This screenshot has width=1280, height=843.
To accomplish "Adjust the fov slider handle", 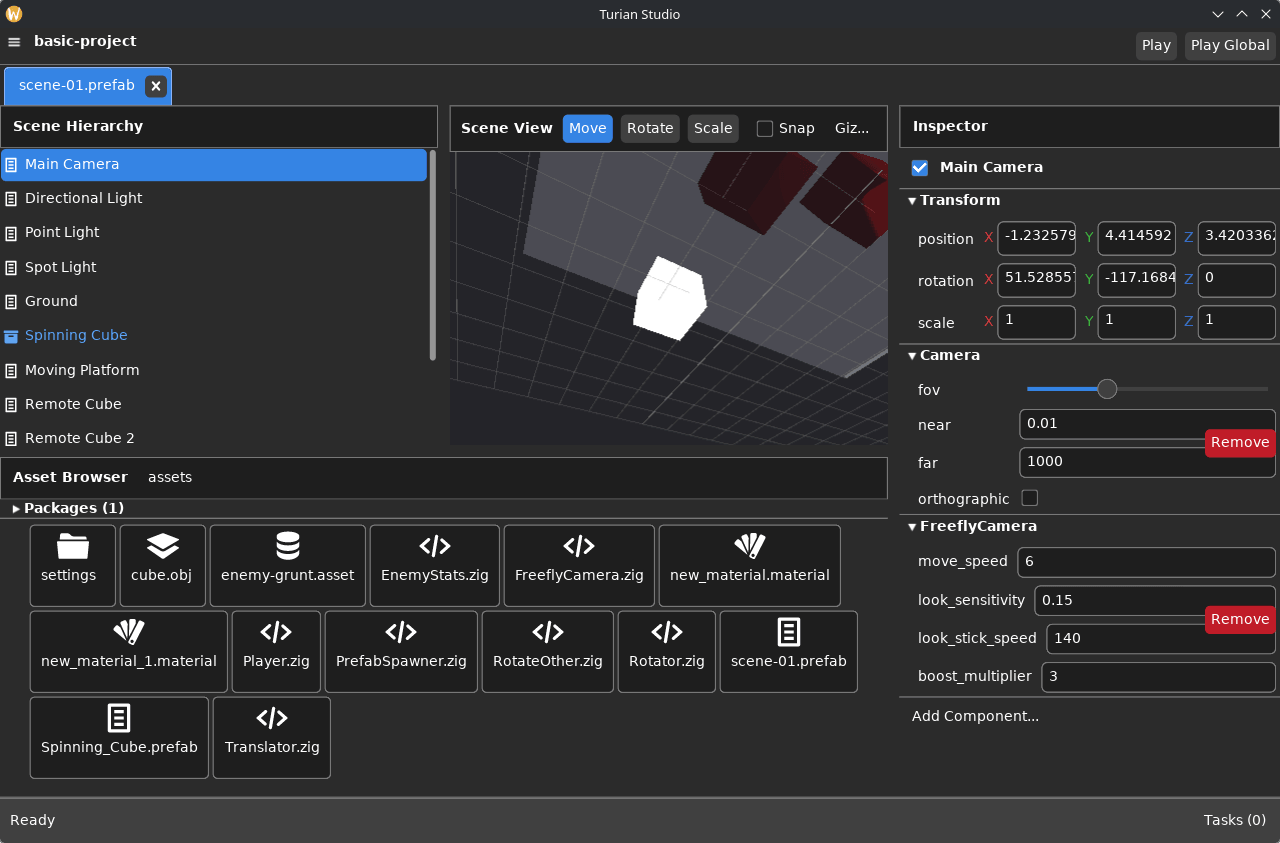I will click(x=1107, y=389).
